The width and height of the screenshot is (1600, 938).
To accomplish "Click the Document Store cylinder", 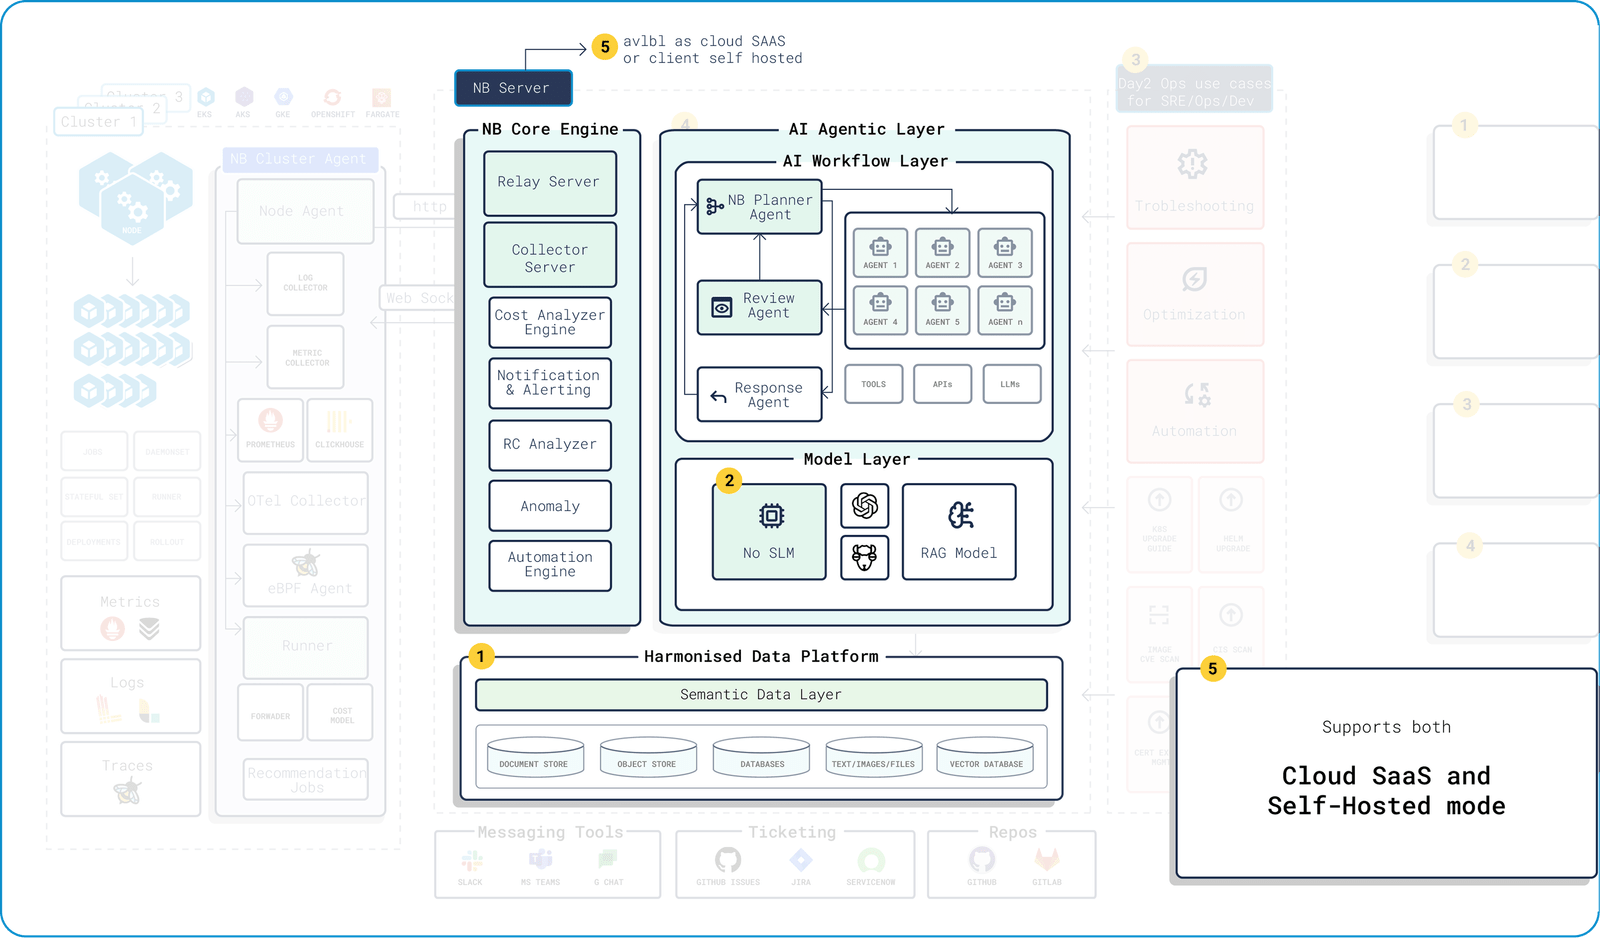I will coord(535,756).
